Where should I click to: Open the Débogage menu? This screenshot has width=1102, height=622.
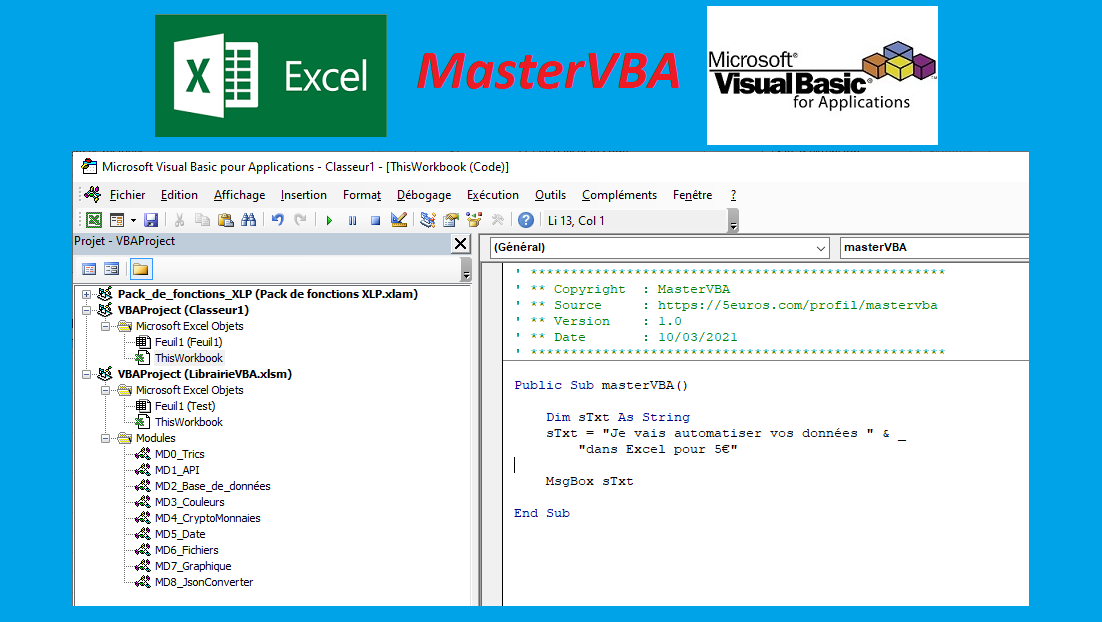click(424, 195)
